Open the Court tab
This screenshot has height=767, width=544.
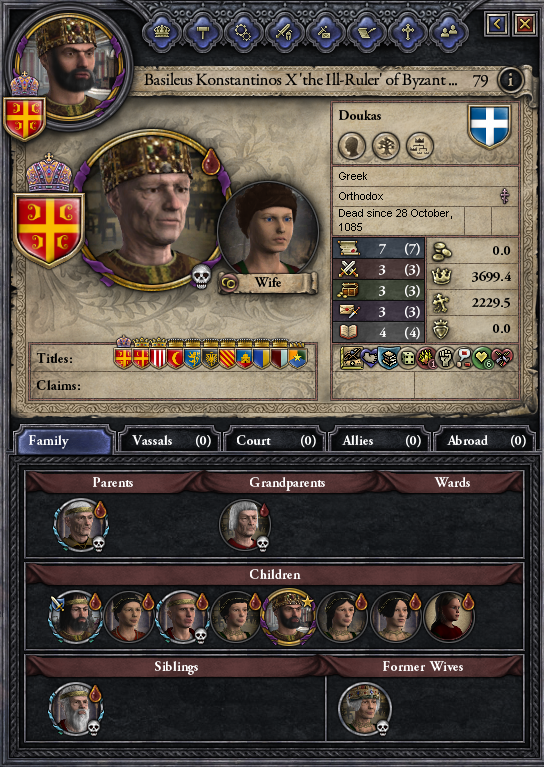pos(273,441)
